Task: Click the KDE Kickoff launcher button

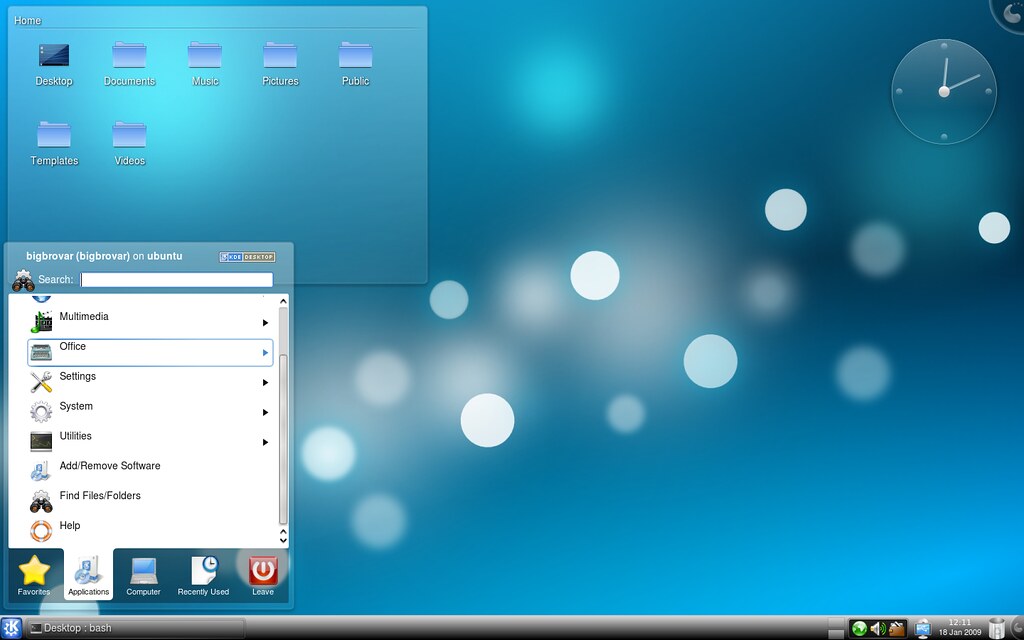Action: [12, 628]
